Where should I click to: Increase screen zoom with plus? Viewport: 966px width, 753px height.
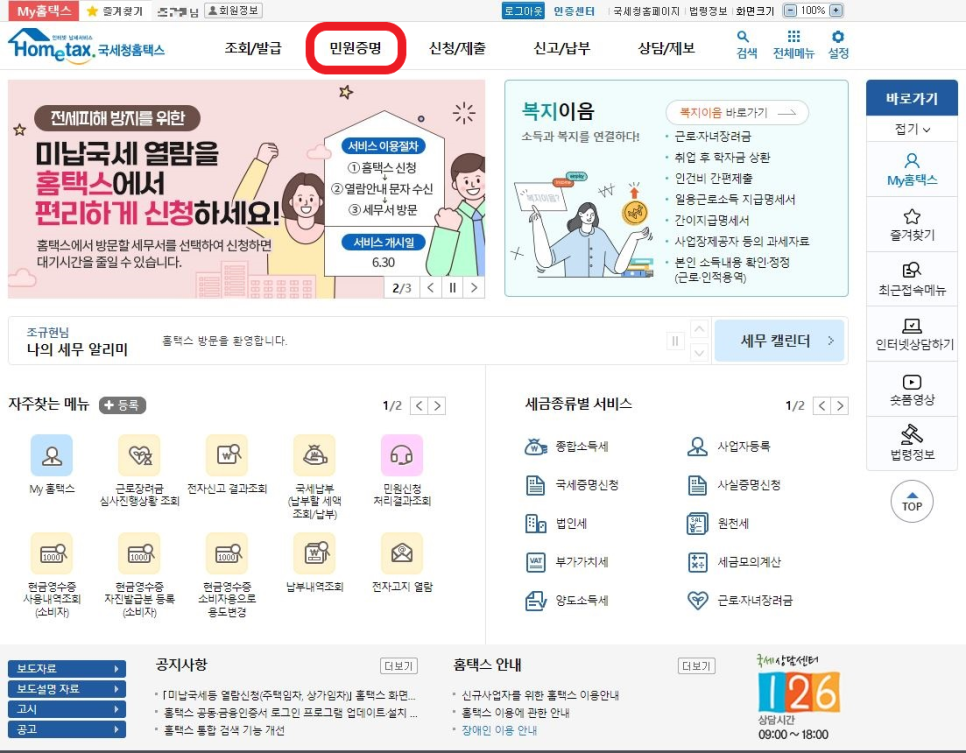click(836, 10)
